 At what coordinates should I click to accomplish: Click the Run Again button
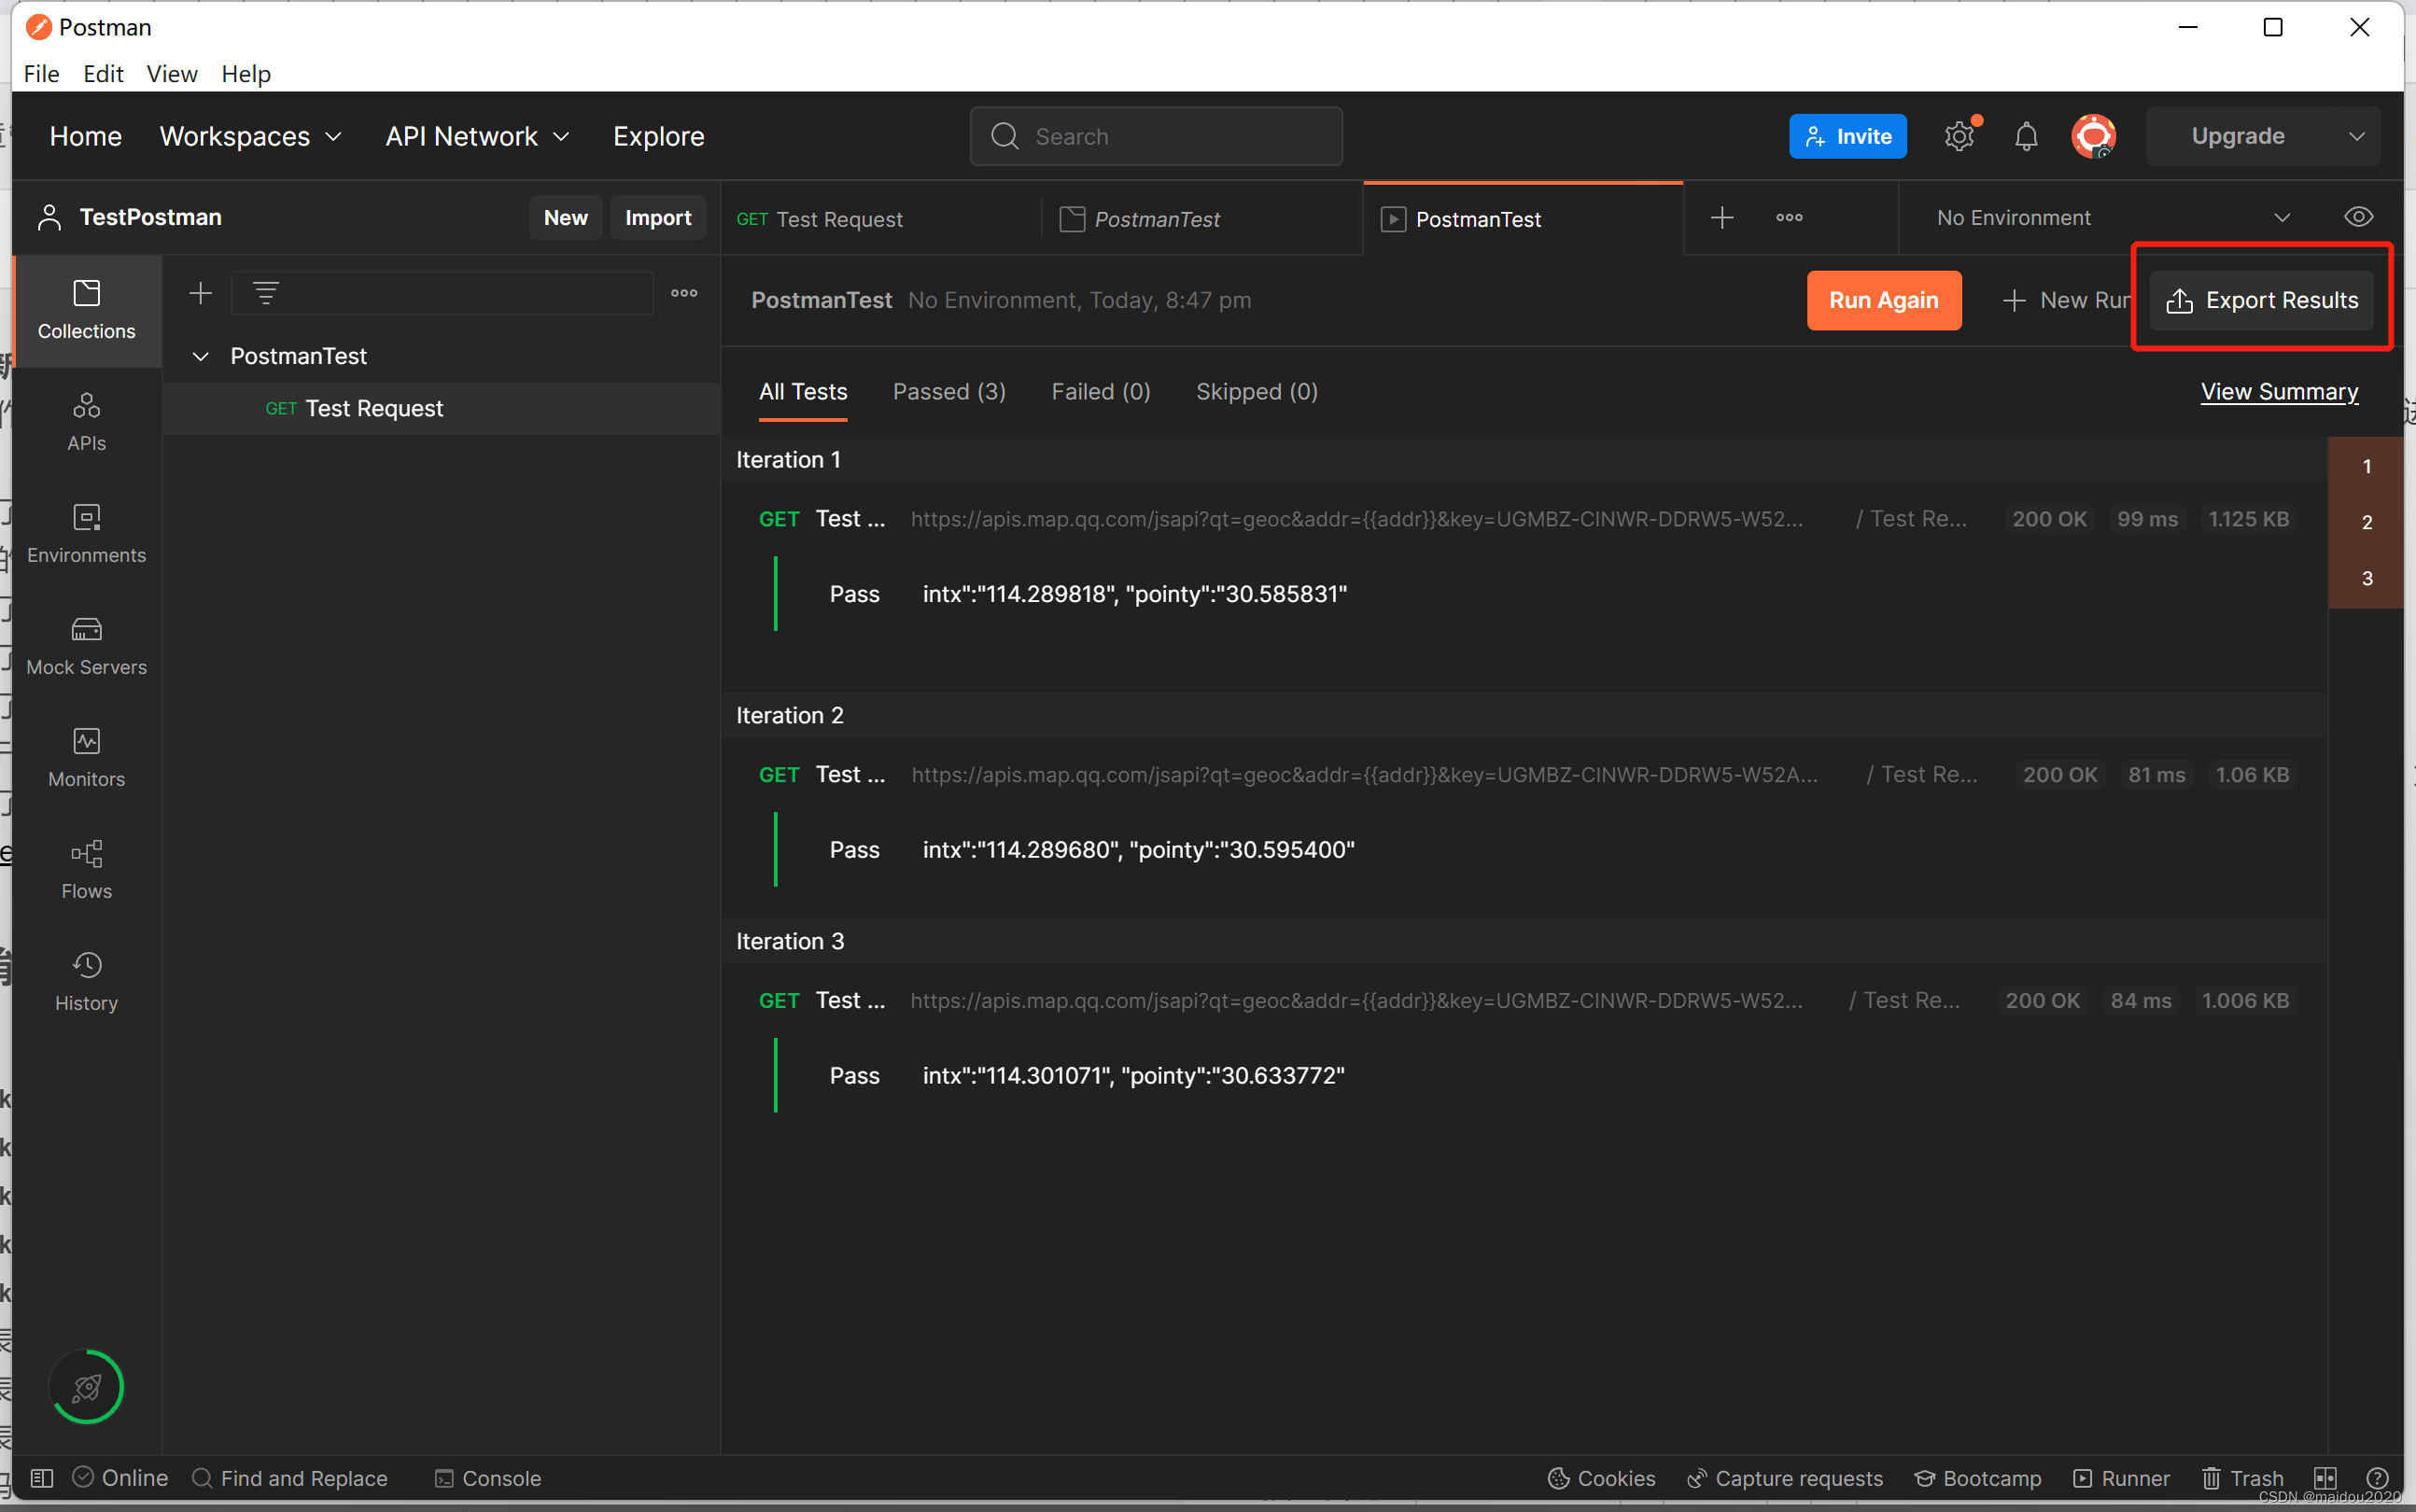[x=1883, y=300]
